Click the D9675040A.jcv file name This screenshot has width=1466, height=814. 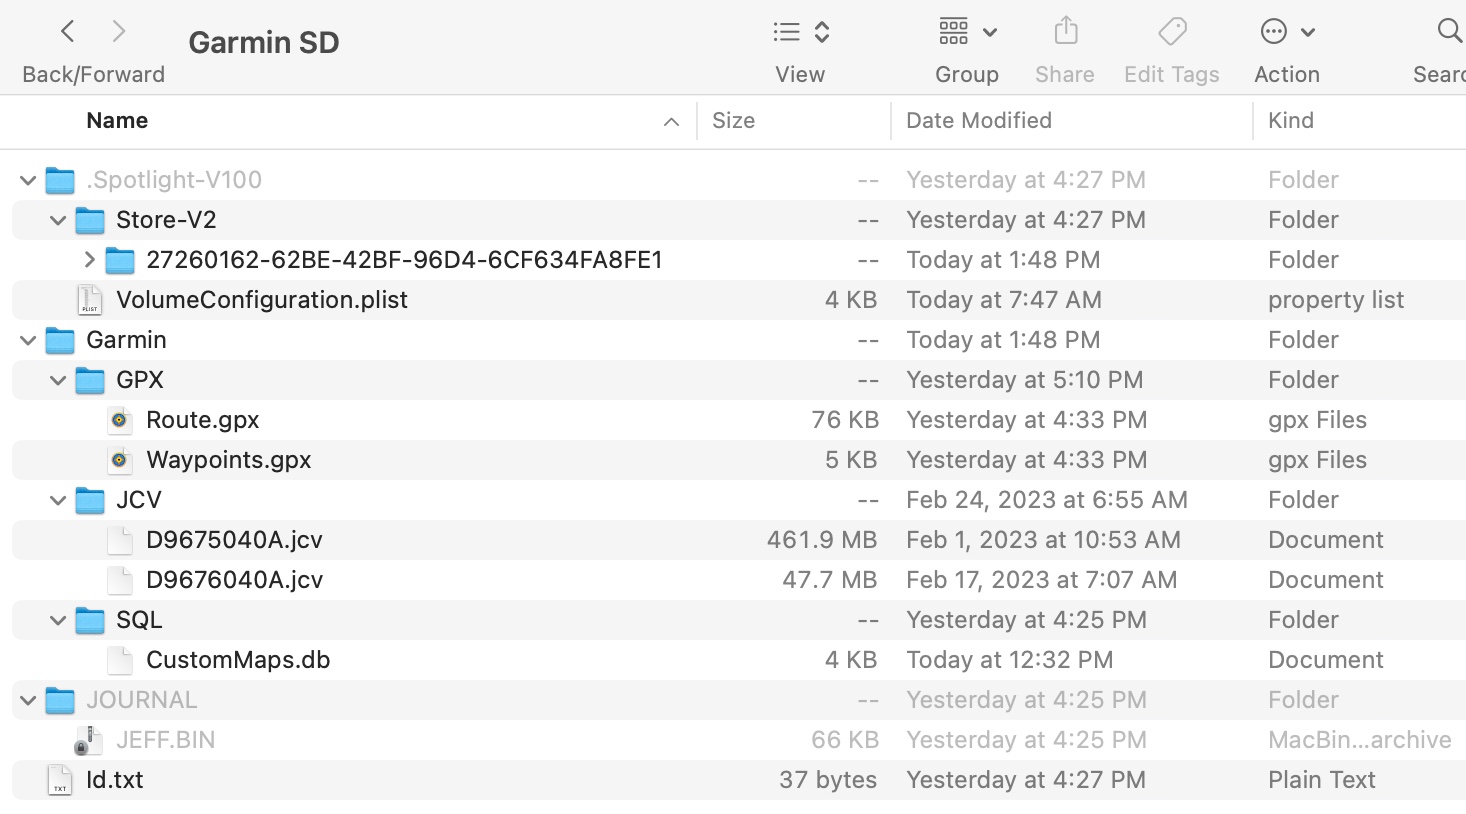coord(235,540)
